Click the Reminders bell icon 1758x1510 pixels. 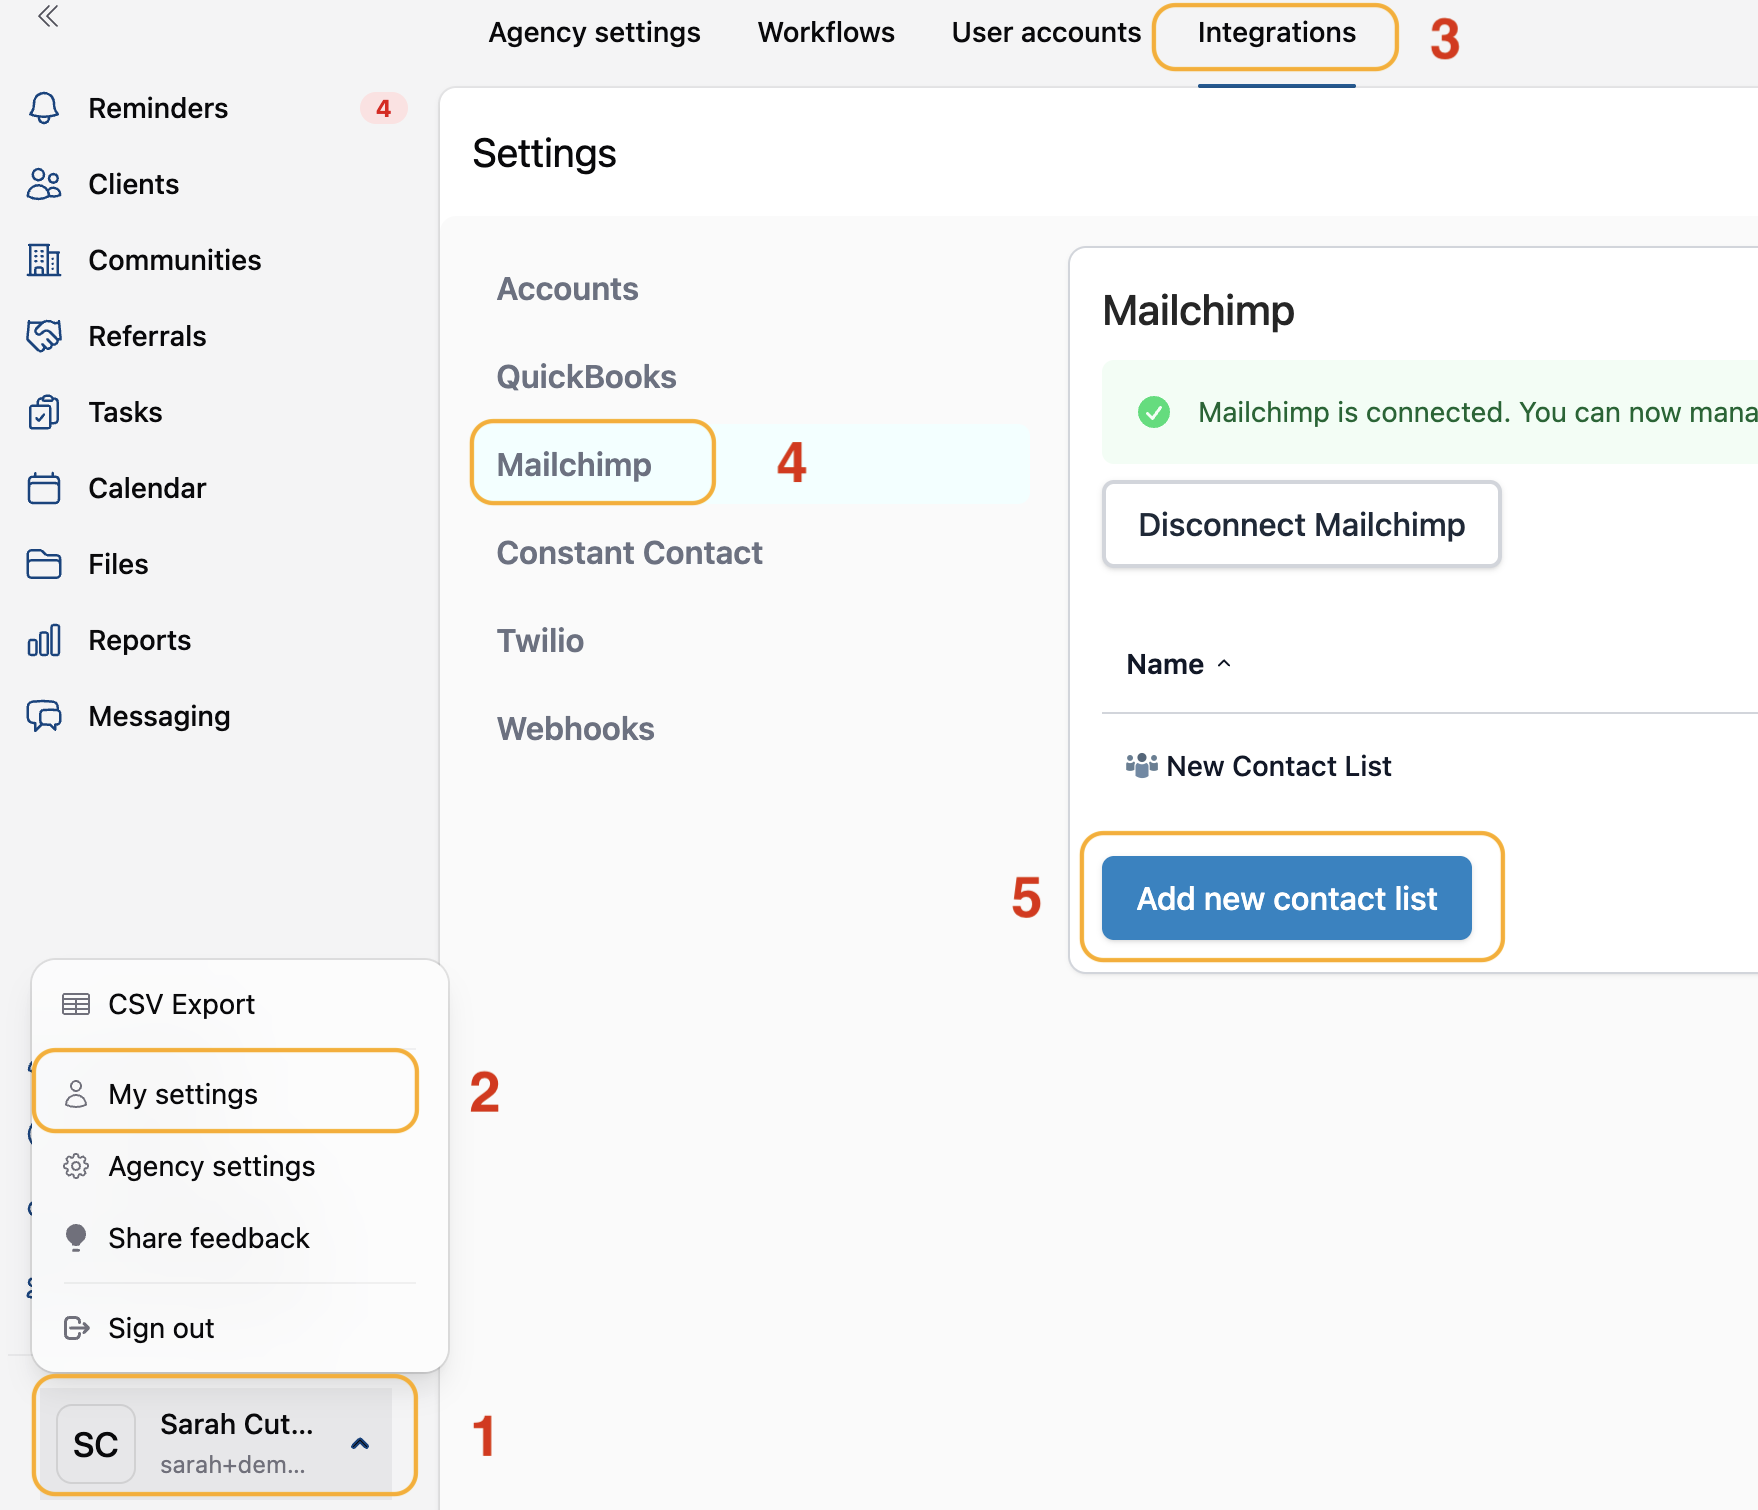click(44, 108)
